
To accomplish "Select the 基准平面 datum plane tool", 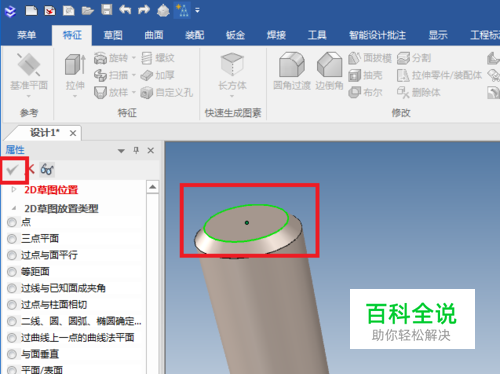I will [x=29, y=72].
